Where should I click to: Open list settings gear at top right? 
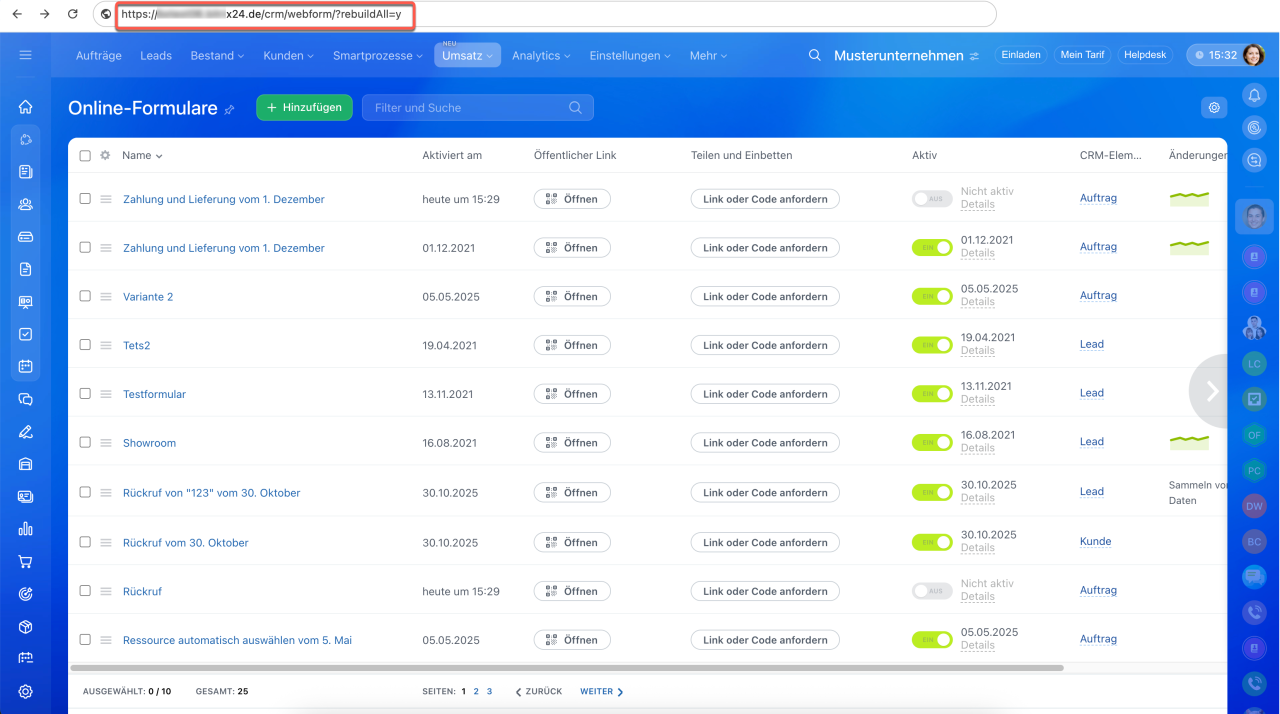(1214, 108)
